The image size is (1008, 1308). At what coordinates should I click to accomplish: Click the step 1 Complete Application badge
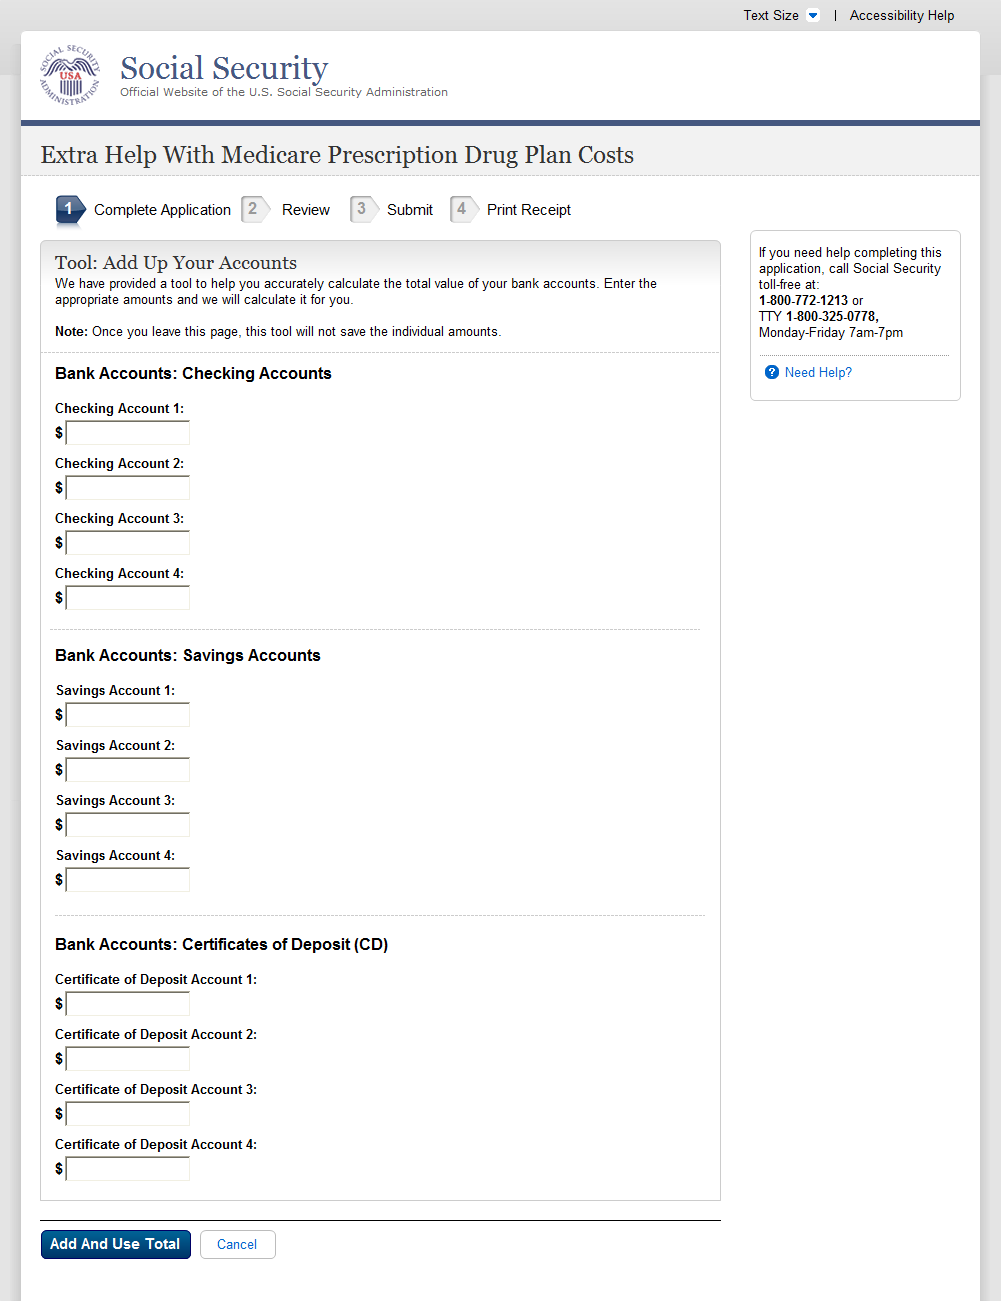(x=69, y=209)
